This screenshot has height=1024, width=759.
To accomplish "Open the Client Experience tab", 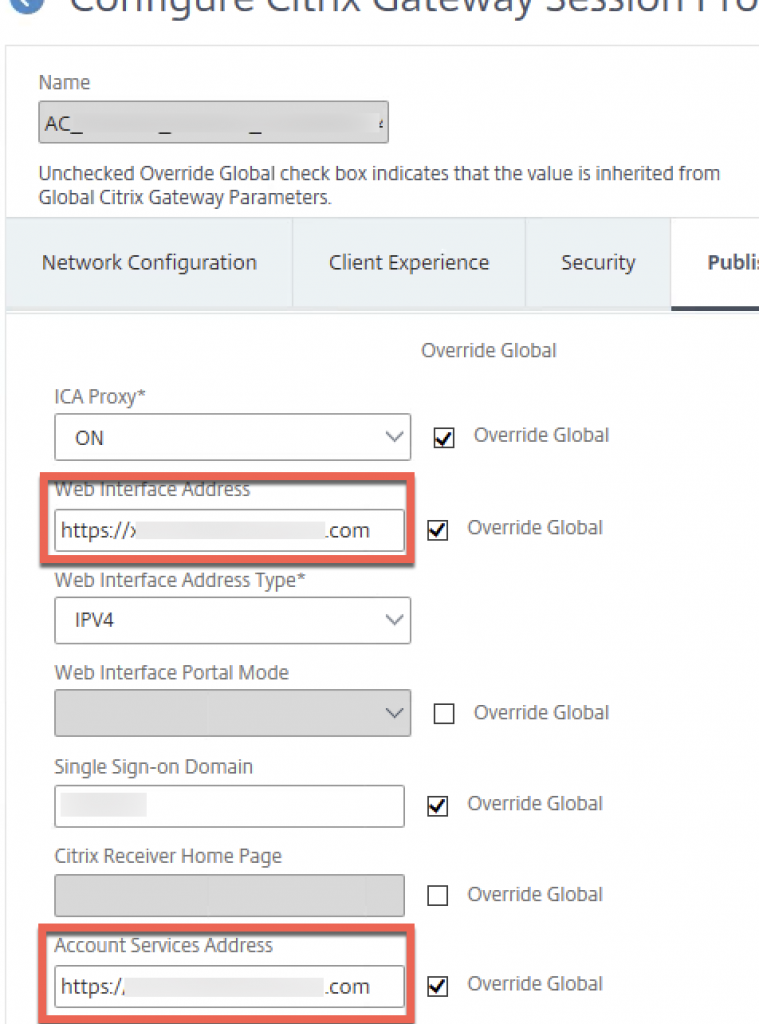I will 408,262.
